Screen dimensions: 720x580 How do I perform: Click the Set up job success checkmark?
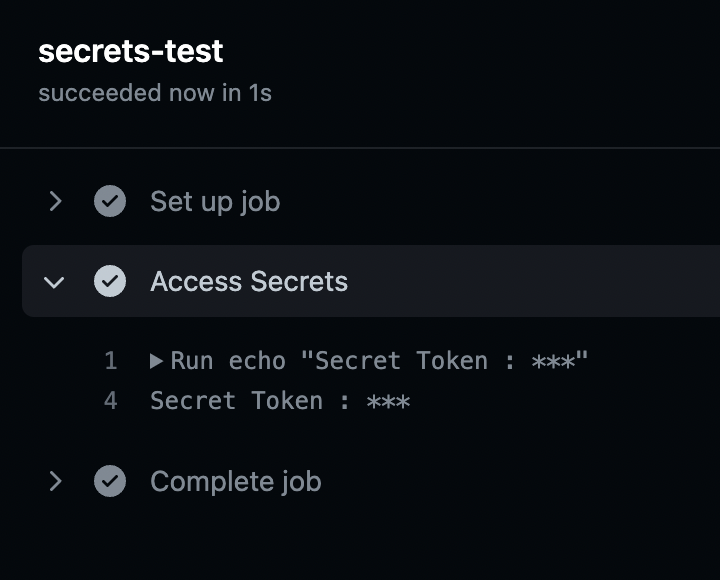(x=110, y=202)
